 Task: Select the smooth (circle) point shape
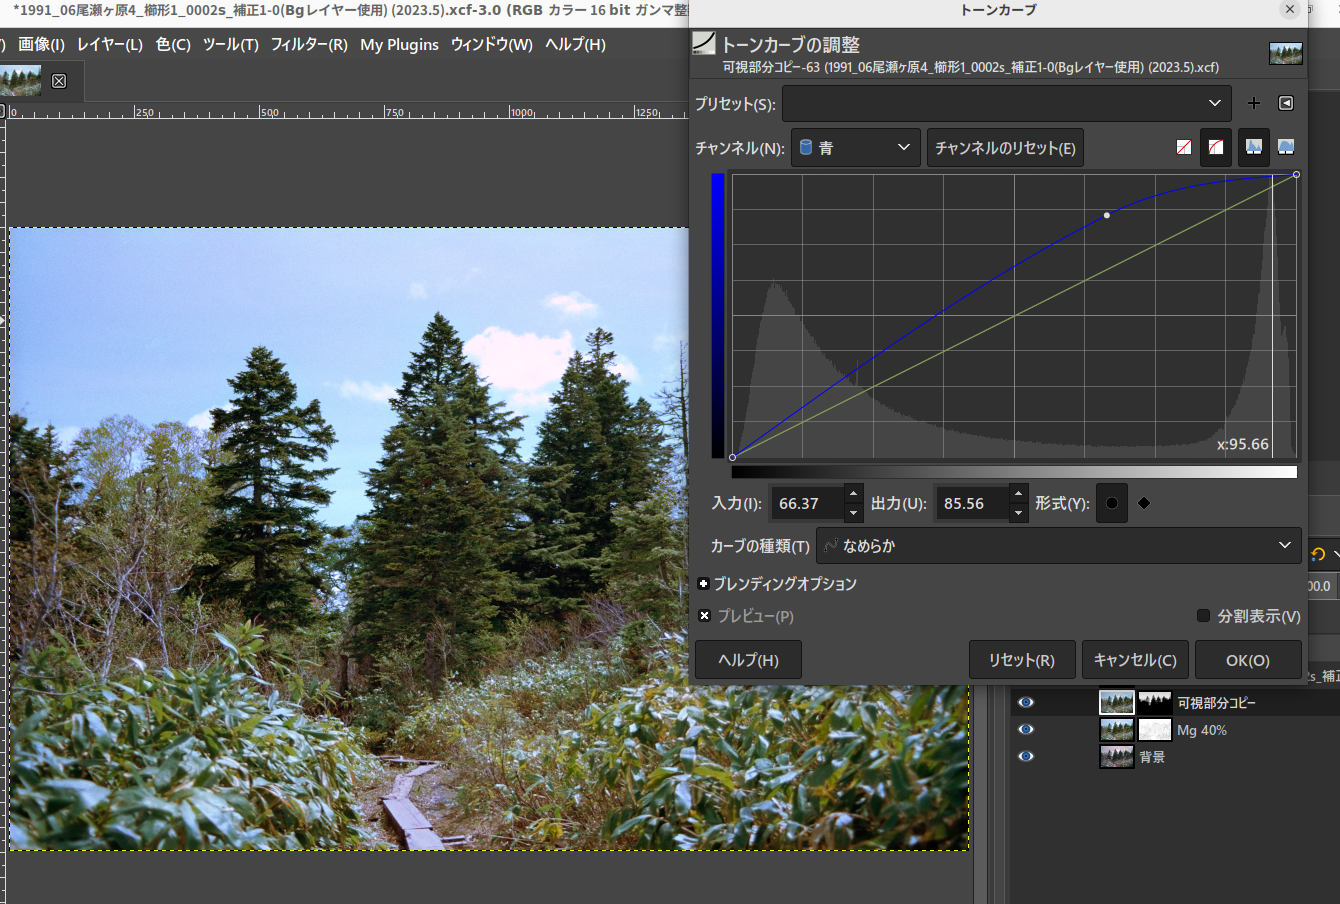coord(1111,503)
